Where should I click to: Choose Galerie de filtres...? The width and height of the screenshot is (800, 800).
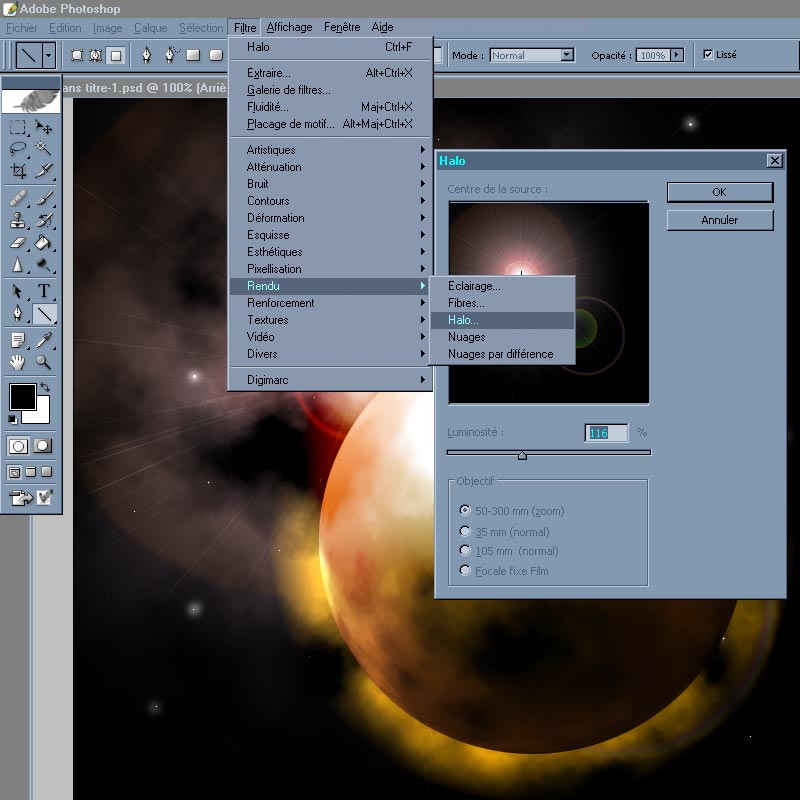click(330, 90)
